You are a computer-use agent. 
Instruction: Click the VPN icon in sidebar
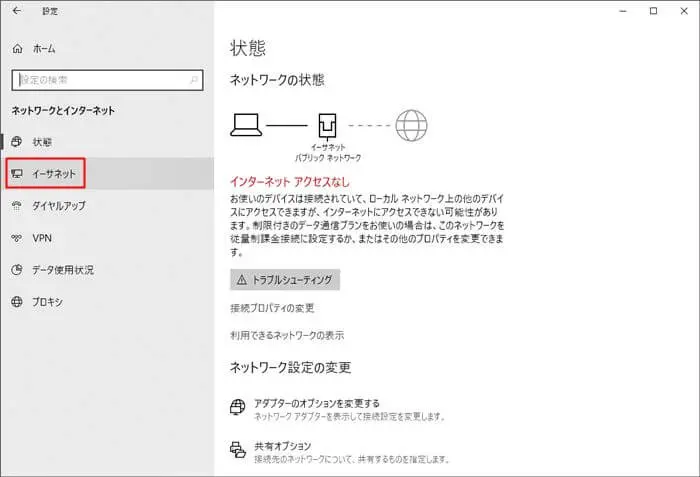16,238
